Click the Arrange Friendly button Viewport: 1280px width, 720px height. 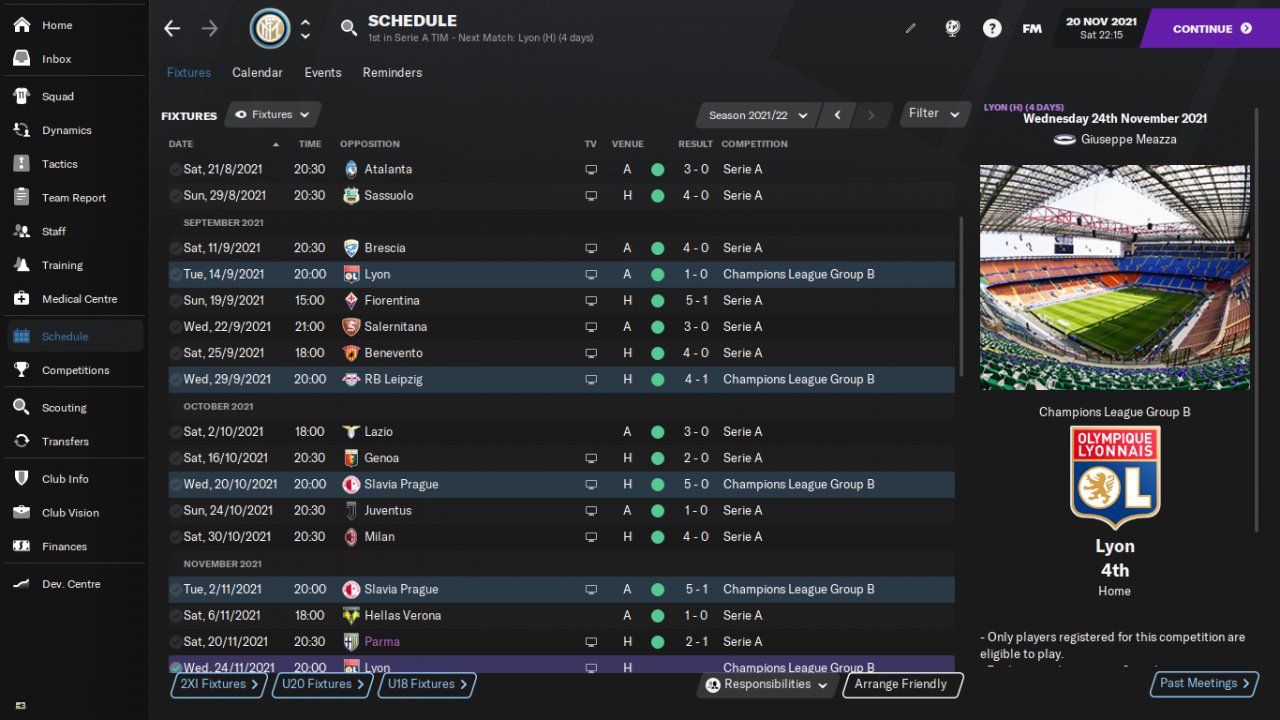(x=901, y=685)
